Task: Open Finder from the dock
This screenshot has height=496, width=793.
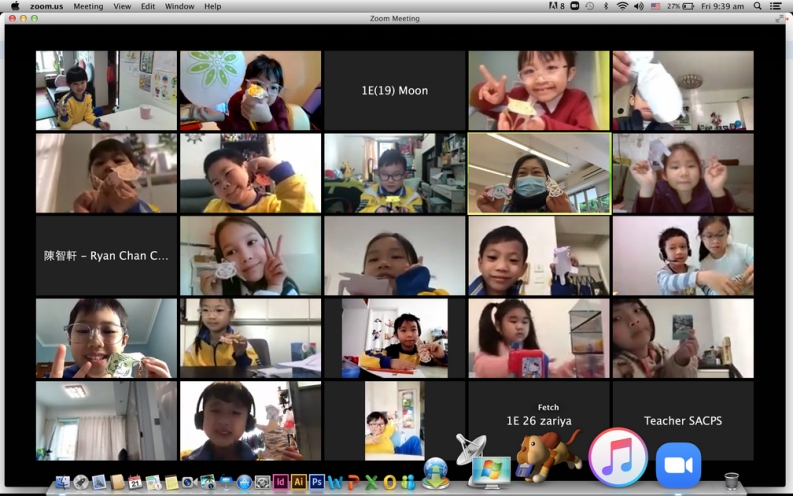Action: 63,482
